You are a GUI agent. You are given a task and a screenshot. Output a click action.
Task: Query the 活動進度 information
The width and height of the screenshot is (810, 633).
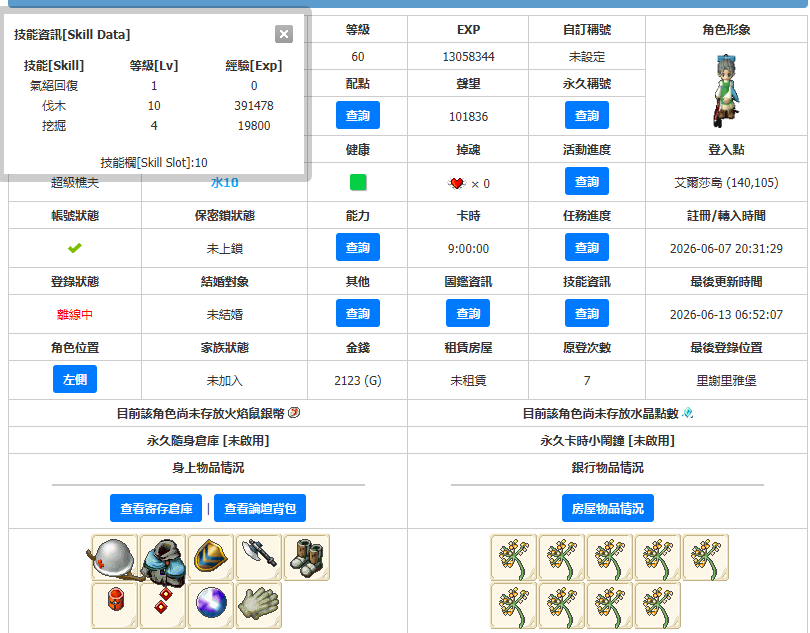pyautogui.click(x=587, y=181)
